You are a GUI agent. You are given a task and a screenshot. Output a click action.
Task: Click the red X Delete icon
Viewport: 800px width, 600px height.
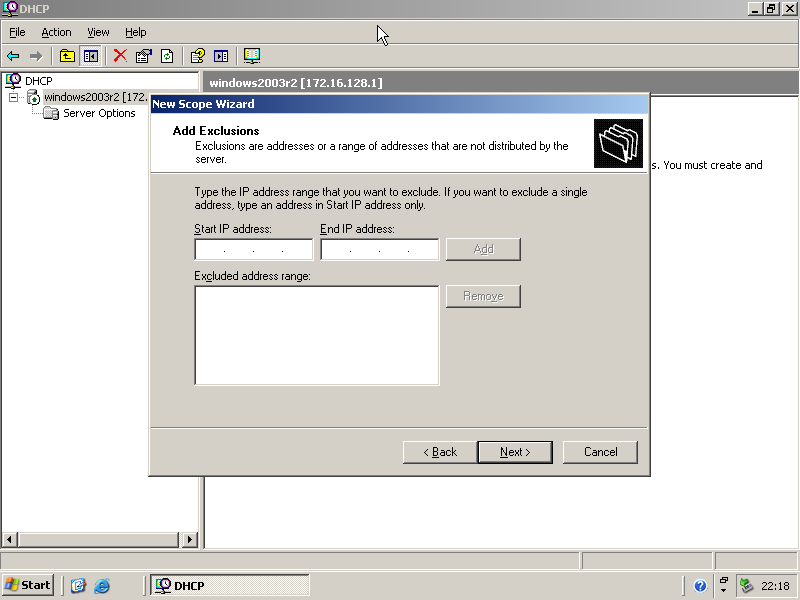click(x=120, y=56)
